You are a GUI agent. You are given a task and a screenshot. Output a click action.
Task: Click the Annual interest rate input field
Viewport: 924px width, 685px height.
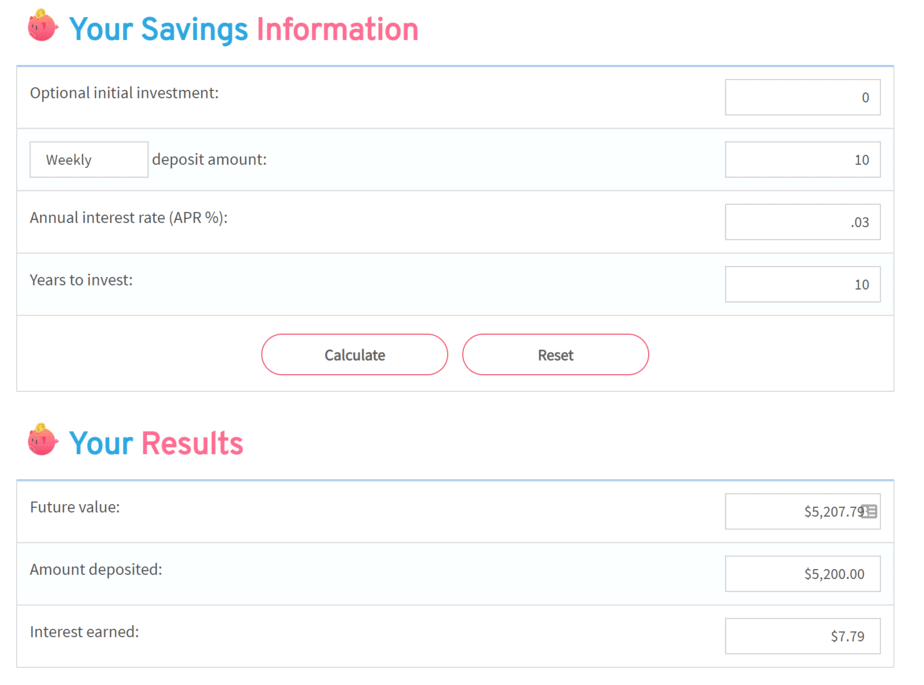tap(803, 222)
